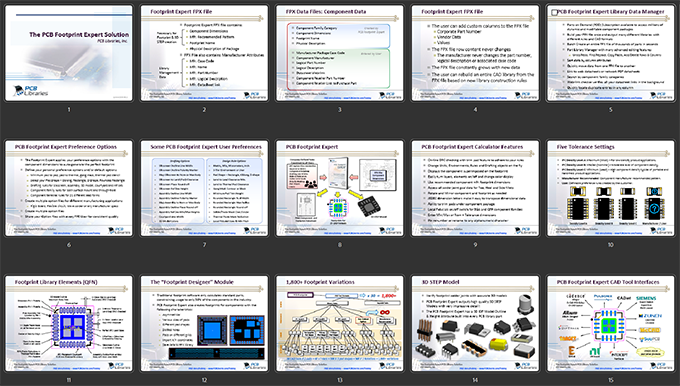The width and height of the screenshot is (680, 386).
Task: Click the slide number 8 label
Action: [340, 245]
